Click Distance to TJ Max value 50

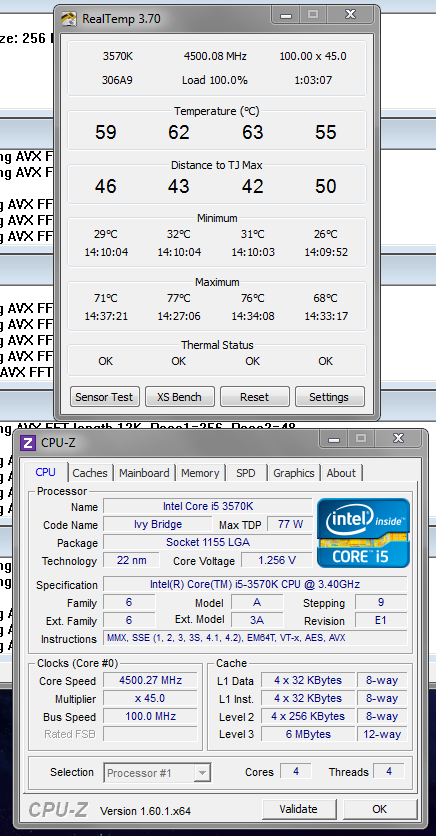pyautogui.click(x=326, y=186)
